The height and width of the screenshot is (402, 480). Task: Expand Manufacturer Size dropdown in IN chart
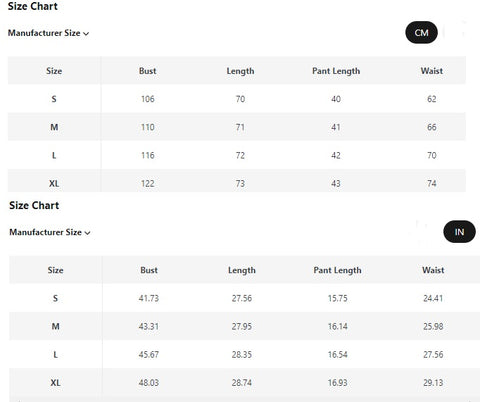pyautogui.click(x=50, y=232)
